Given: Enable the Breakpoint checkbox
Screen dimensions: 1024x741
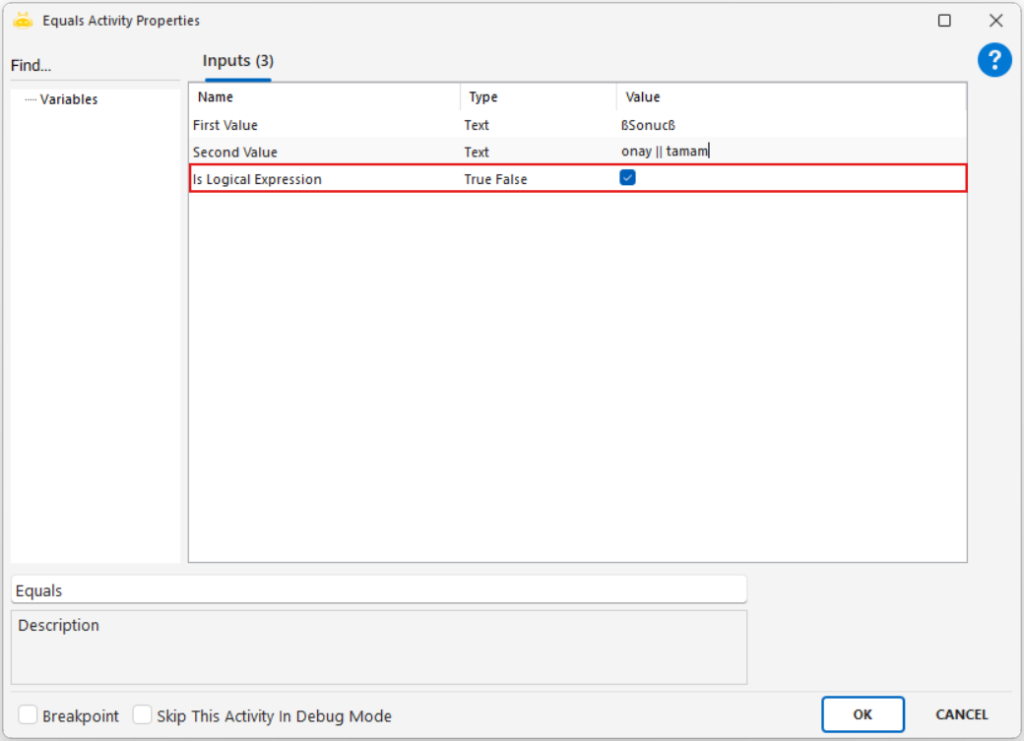Looking at the screenshot, I should [x=28, y=715].
